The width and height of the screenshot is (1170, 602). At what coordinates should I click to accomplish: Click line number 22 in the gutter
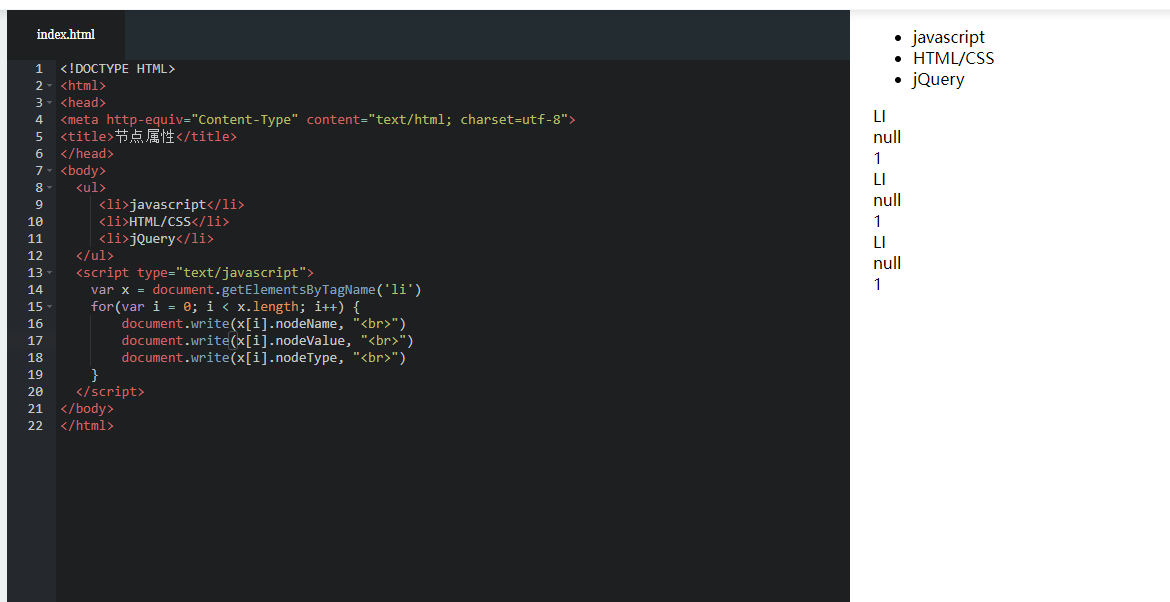(35, 425)
